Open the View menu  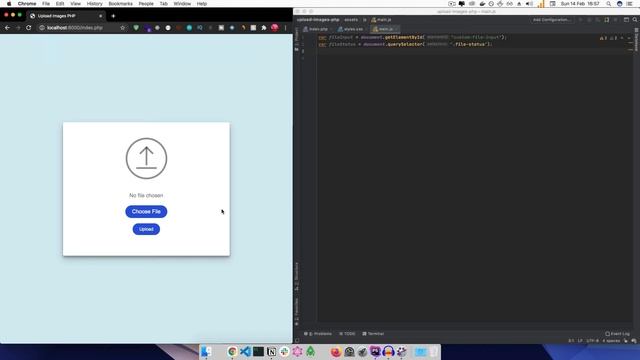pyautogui.click(x=76, y=4)
